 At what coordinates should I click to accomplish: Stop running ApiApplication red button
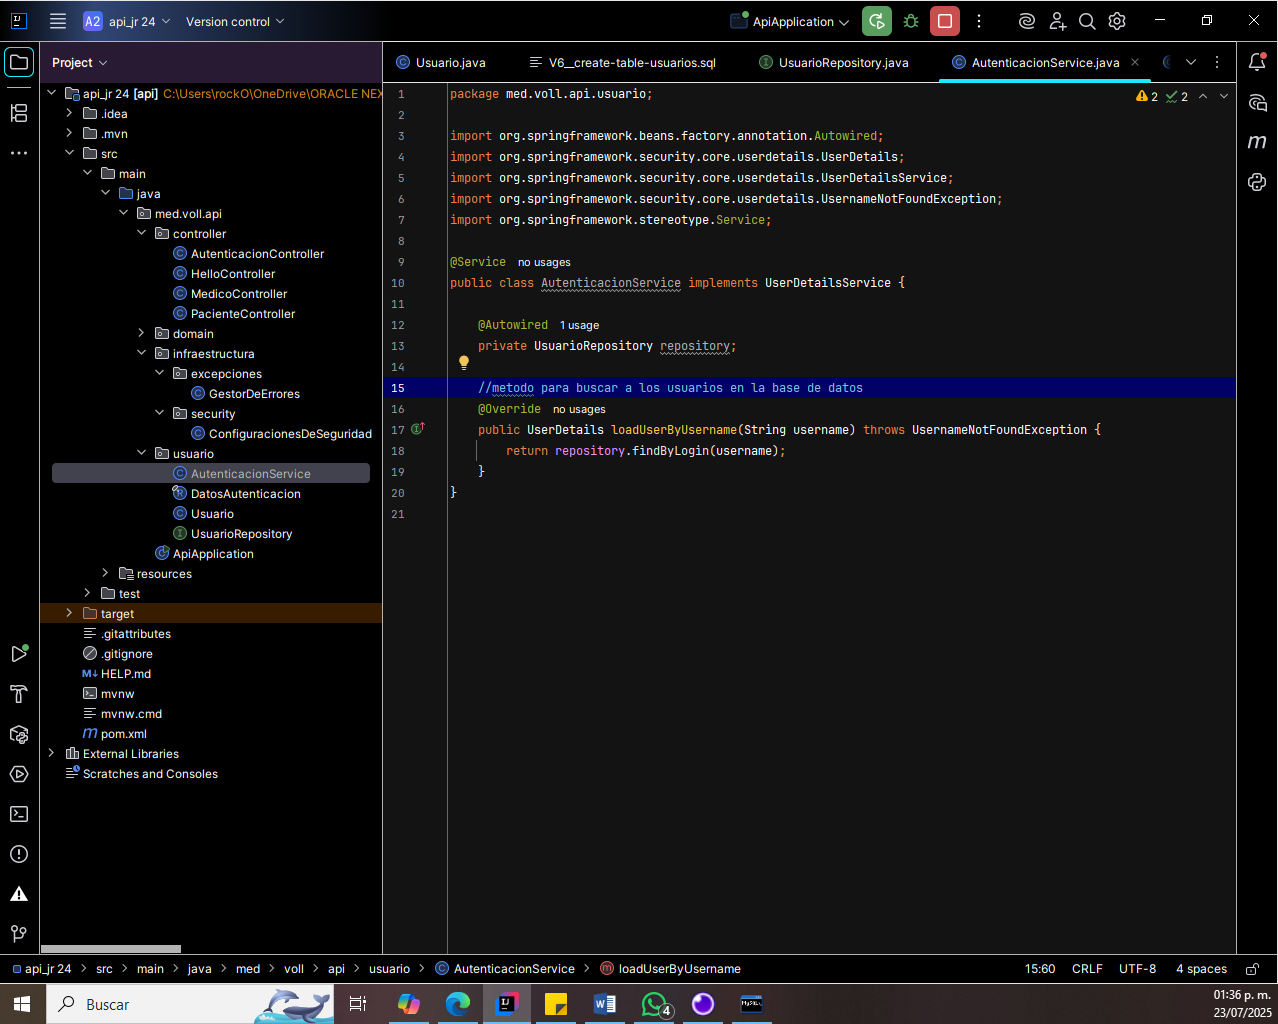pos(945,21)
